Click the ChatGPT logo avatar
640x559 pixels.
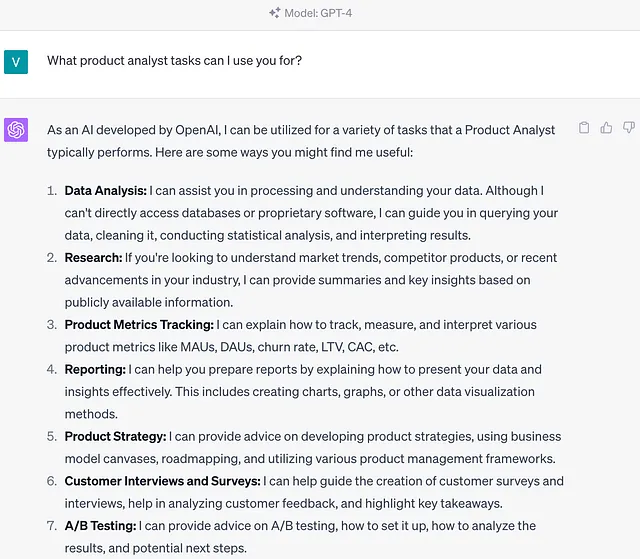click(16, 130)
